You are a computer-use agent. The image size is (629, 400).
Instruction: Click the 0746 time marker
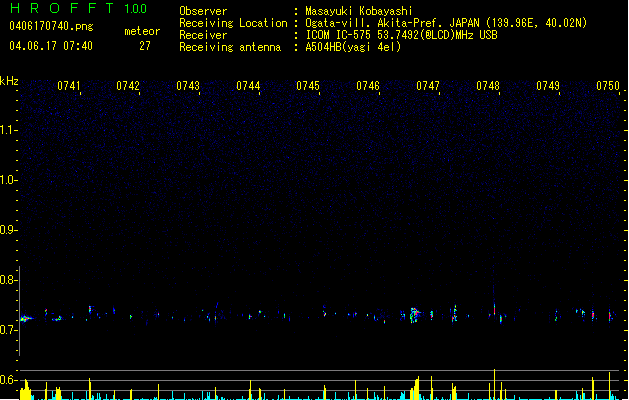pos(368,86)
